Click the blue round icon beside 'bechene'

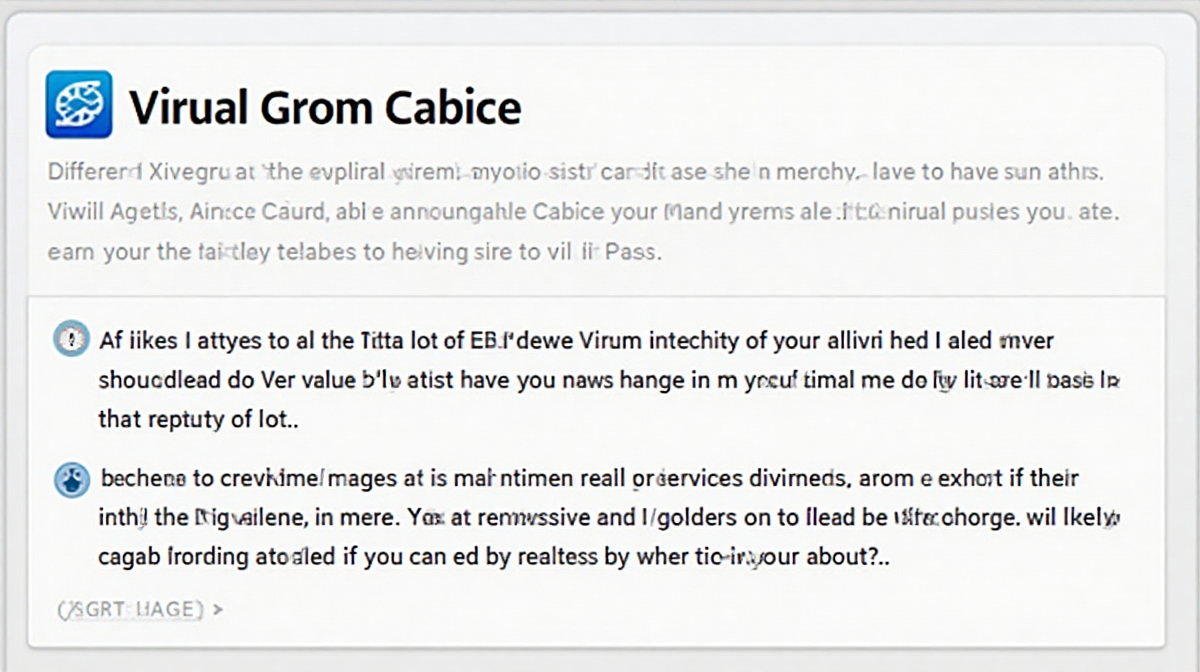click(70, 480)
